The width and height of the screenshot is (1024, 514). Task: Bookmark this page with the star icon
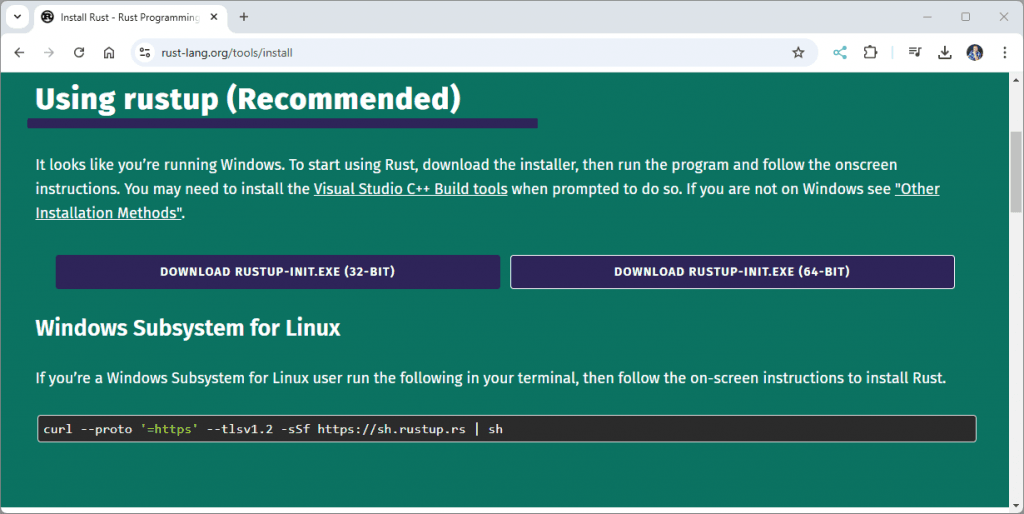(798, 53)
